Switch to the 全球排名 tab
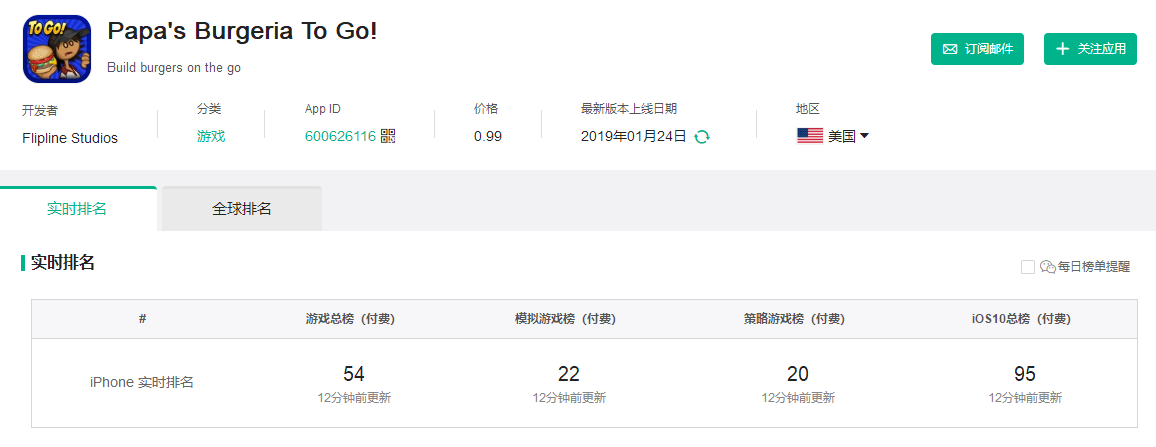The image size is (1156, 447). pyautogui.click(x=242, y=209)
